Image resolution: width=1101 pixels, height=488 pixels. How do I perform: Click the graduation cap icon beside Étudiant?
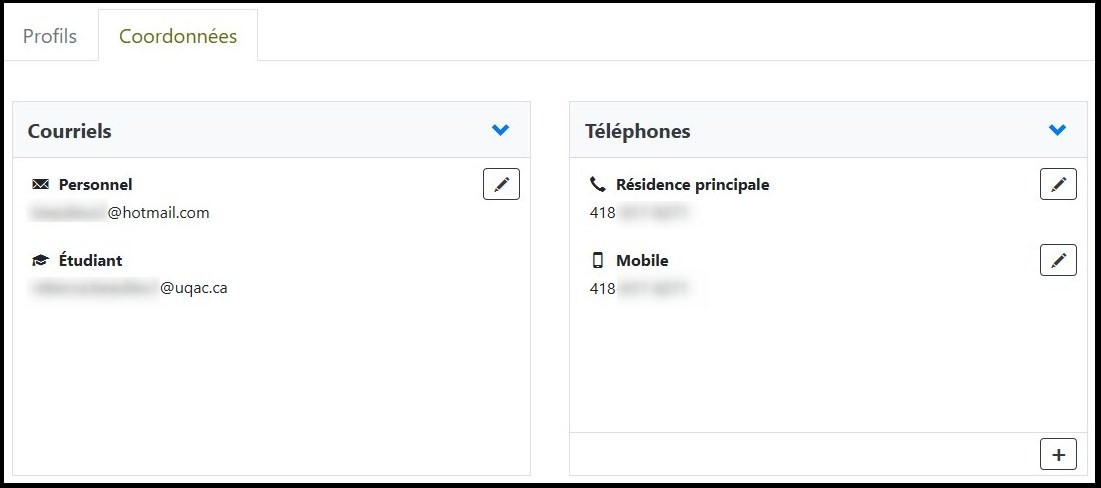pos(40,261)
